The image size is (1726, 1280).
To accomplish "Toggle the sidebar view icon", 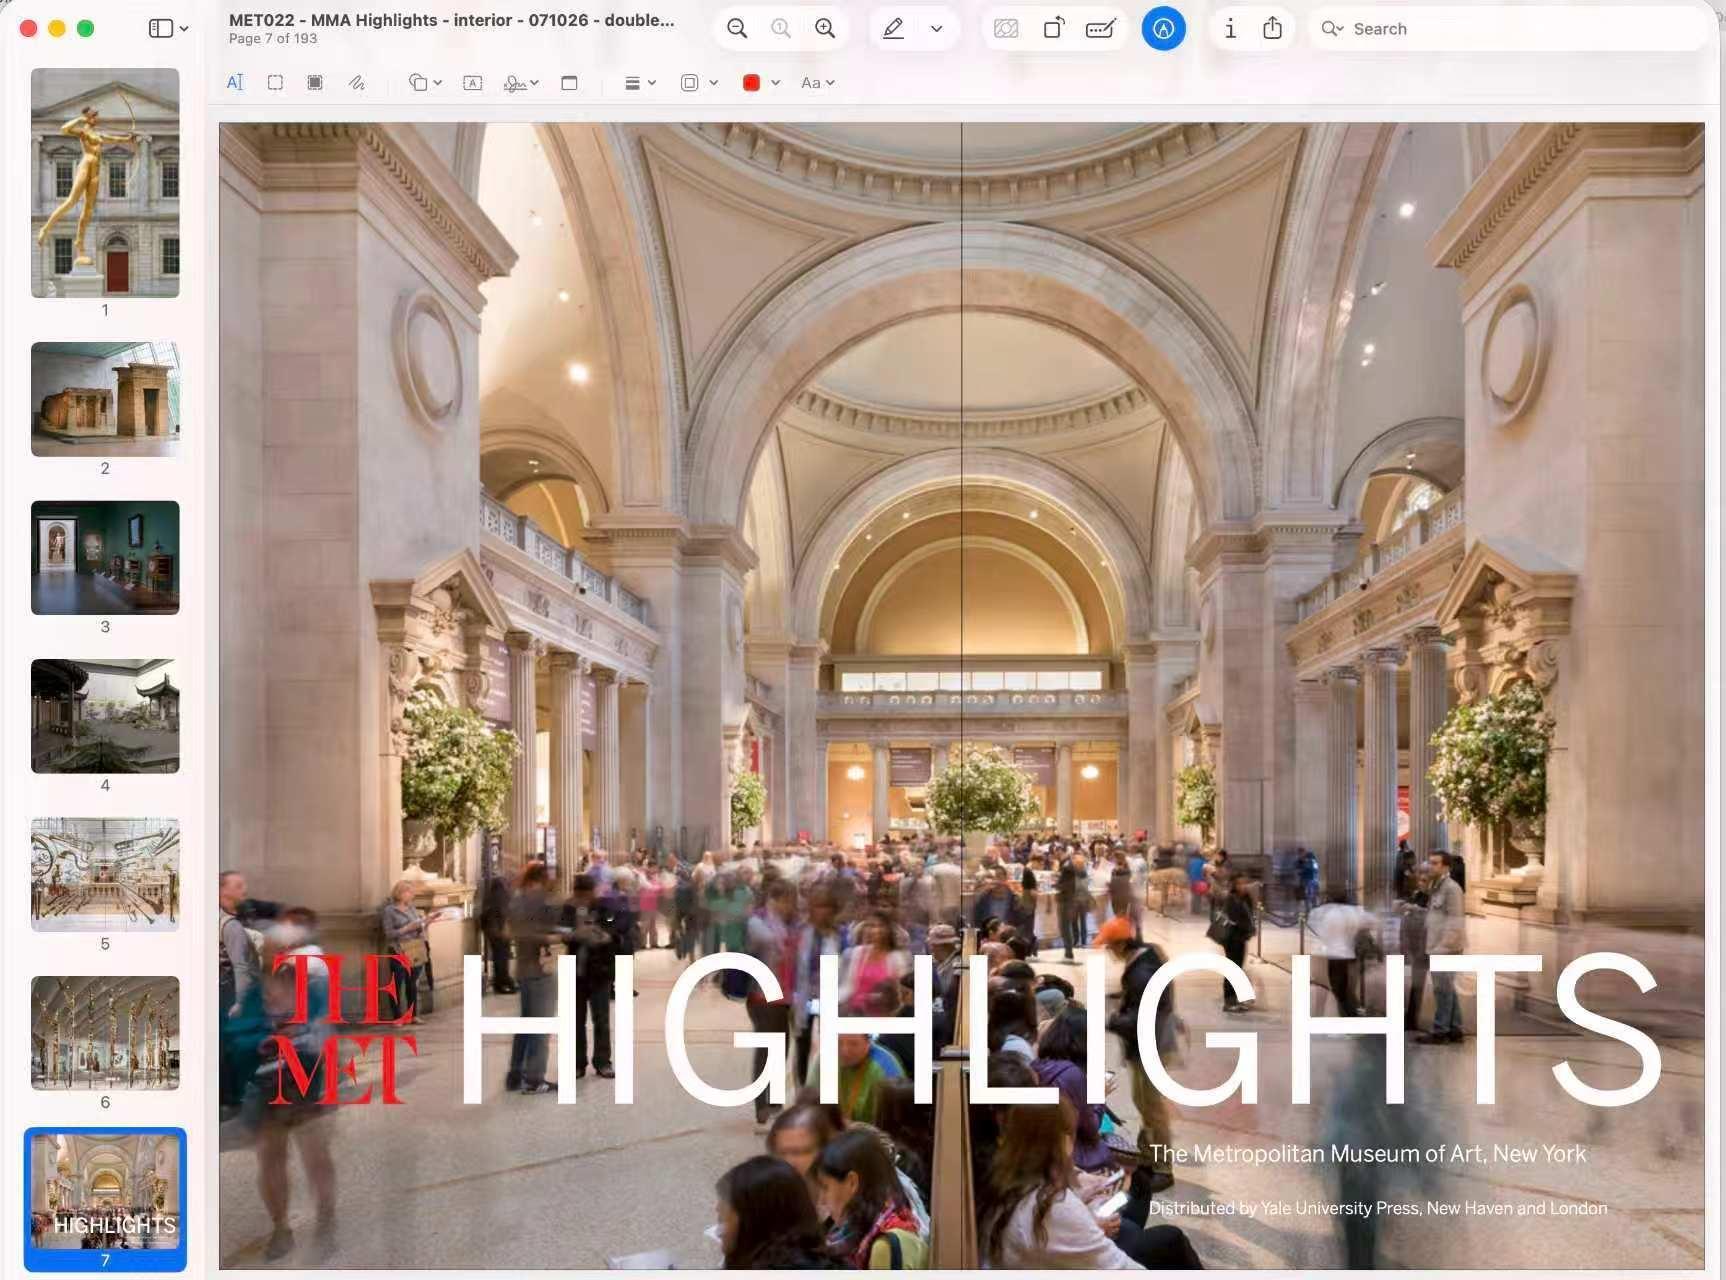I will (161, 29).
